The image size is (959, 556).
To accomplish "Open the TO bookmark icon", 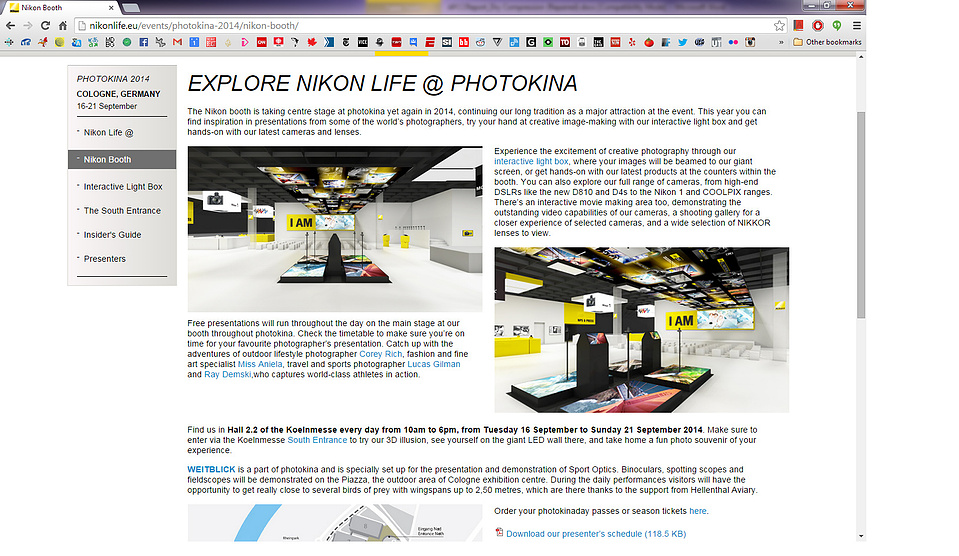I will coord(565,42).
